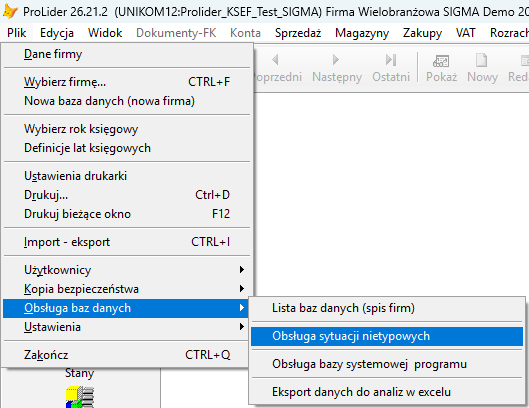The image size is (529, 408).
Task: Open the VAT menu
Action: coord(465,33)
